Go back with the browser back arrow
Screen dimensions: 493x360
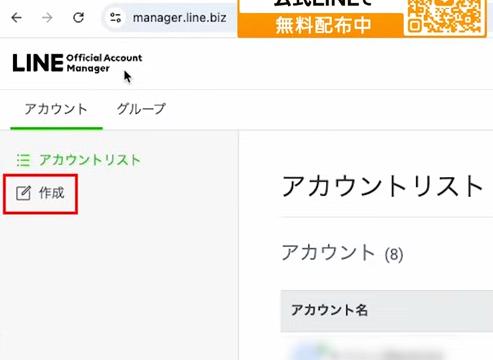tap(16, 17)
